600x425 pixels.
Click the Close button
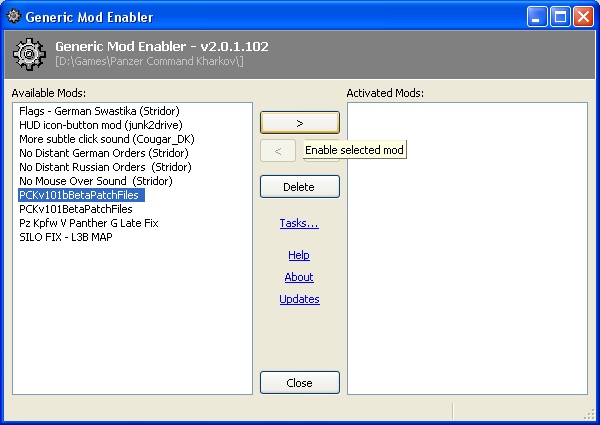point(300,383)
